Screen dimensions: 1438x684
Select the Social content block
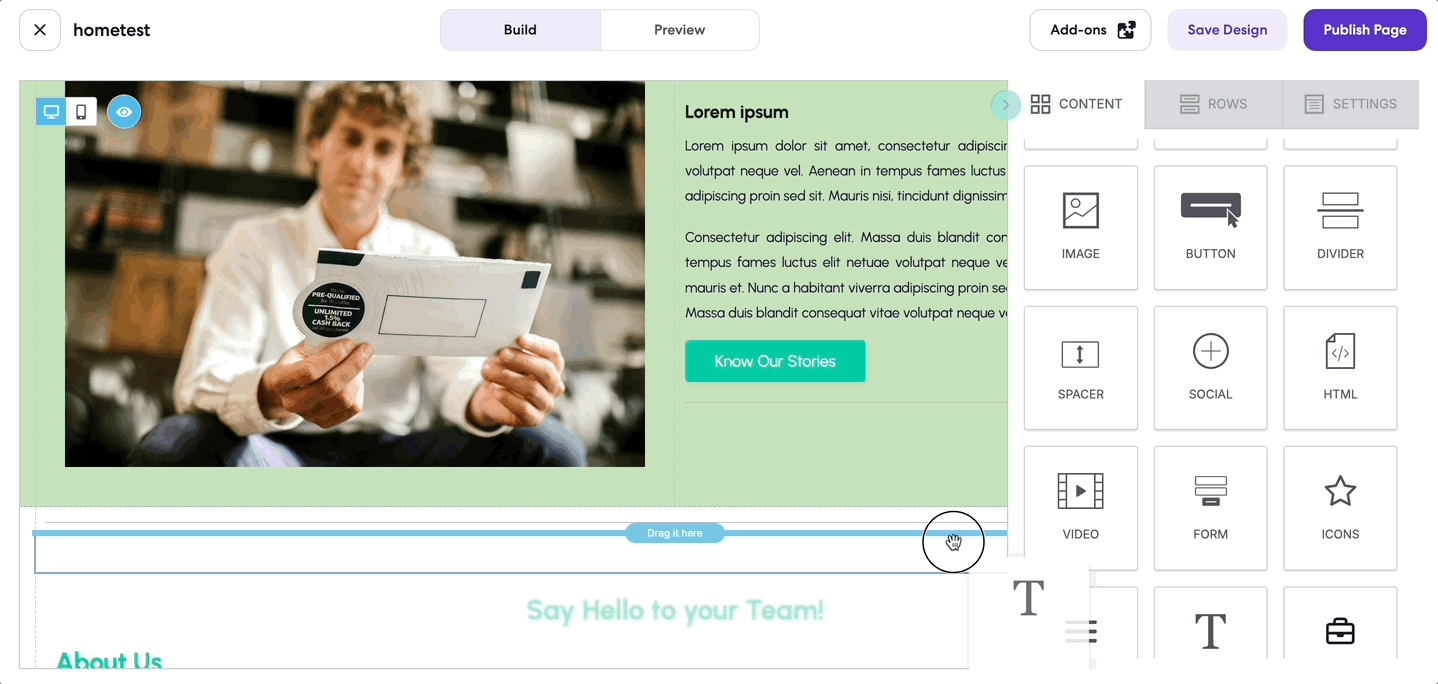(1210, 368)
